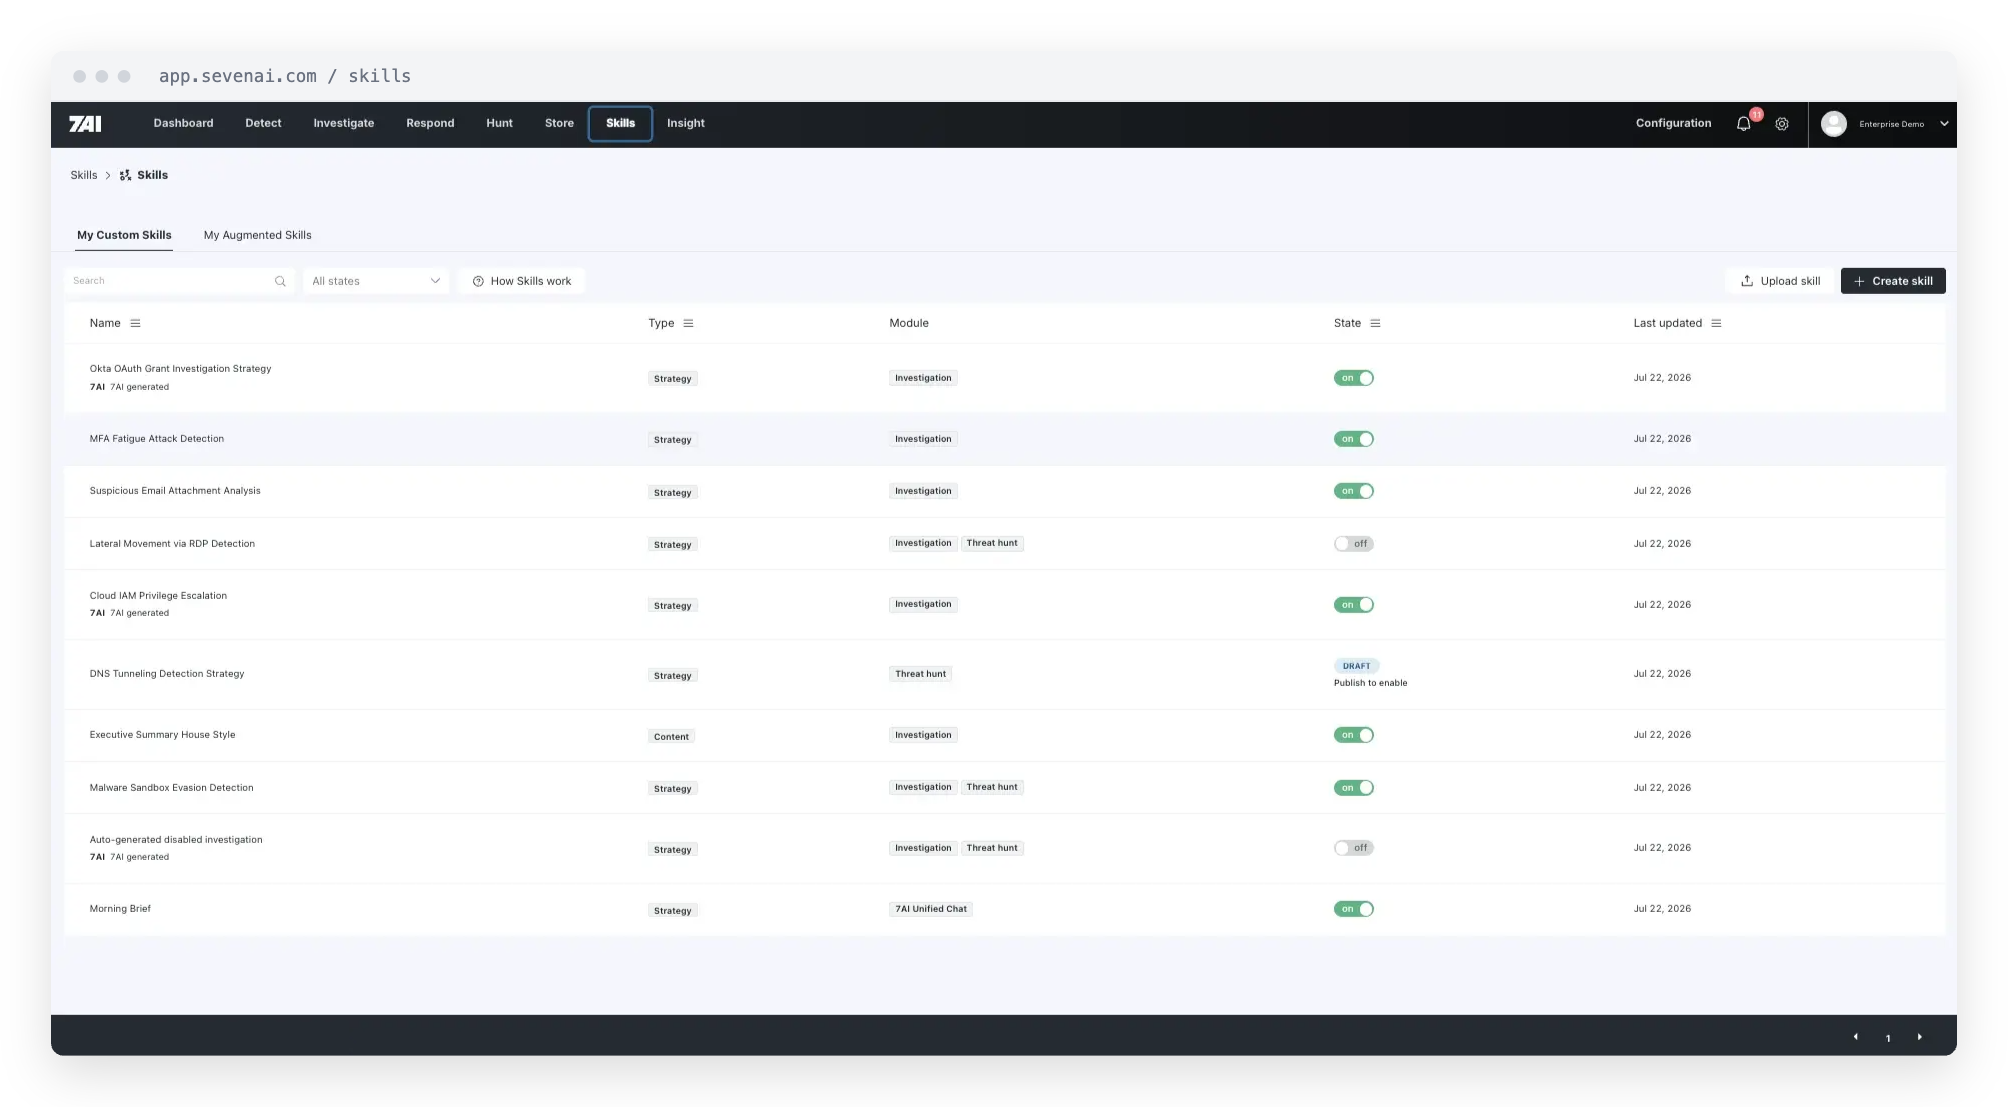This screenshot has width=2008, height=1107.
Task: Expand the Enterprise Demo account menu
Action: [x=1944, y=124]
